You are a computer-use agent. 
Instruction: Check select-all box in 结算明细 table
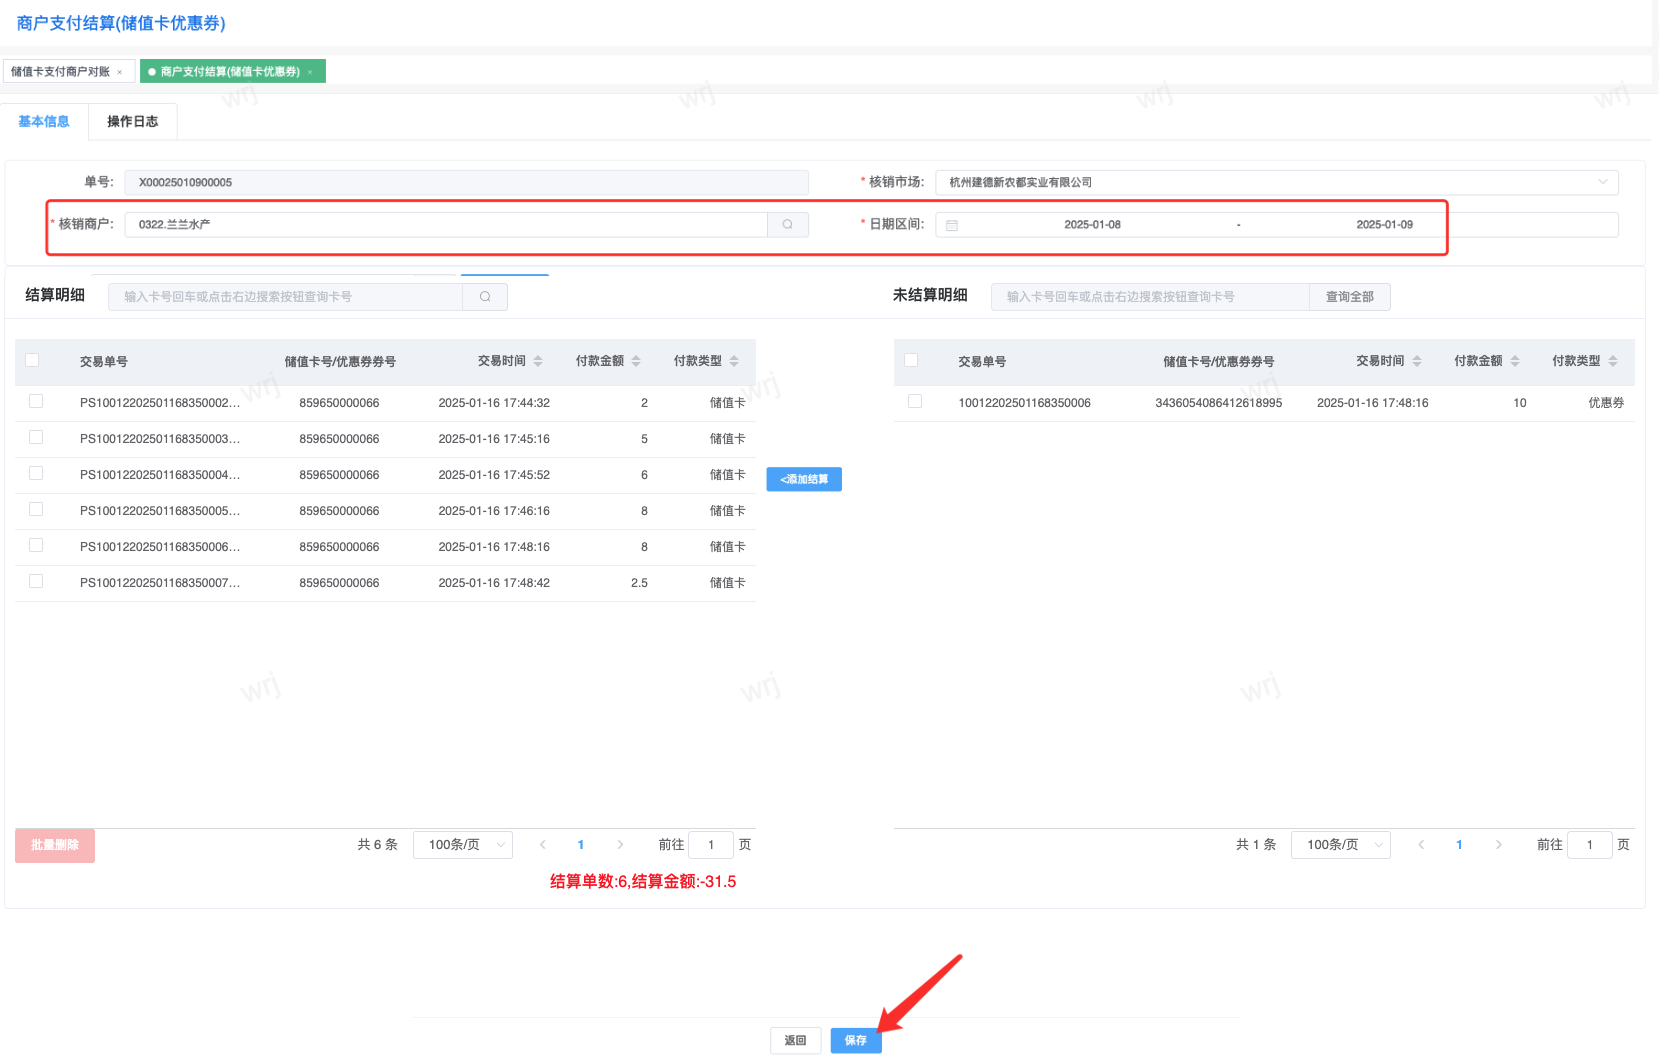(x=32, y=360)
